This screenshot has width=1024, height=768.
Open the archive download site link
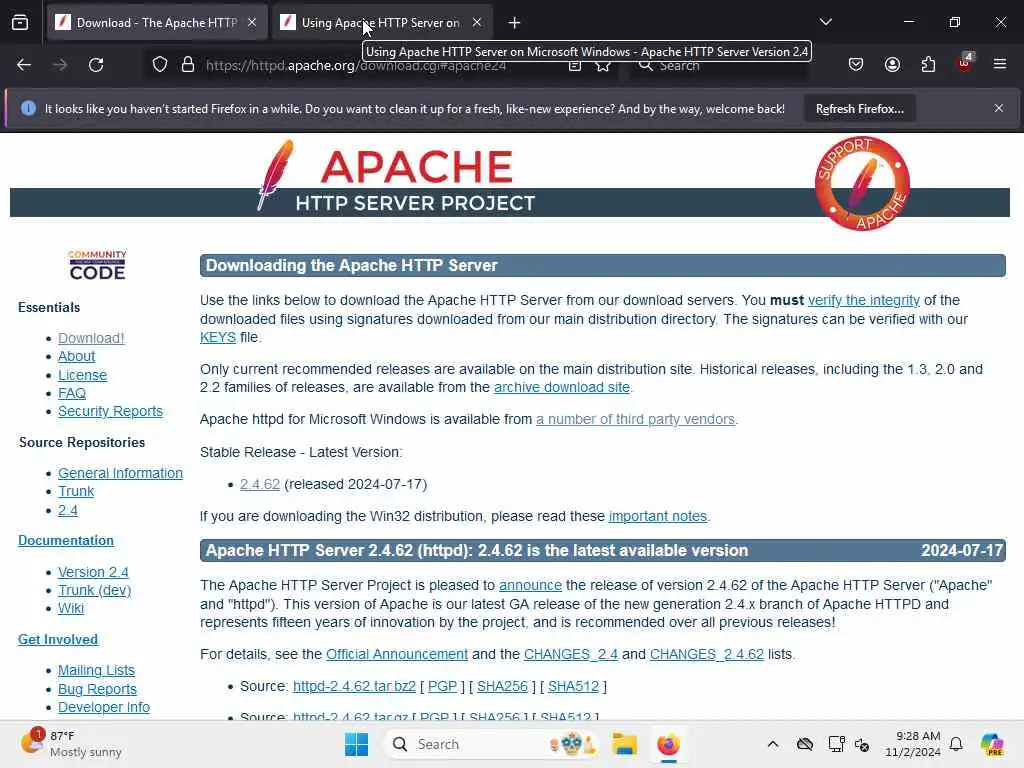(562, 387)
